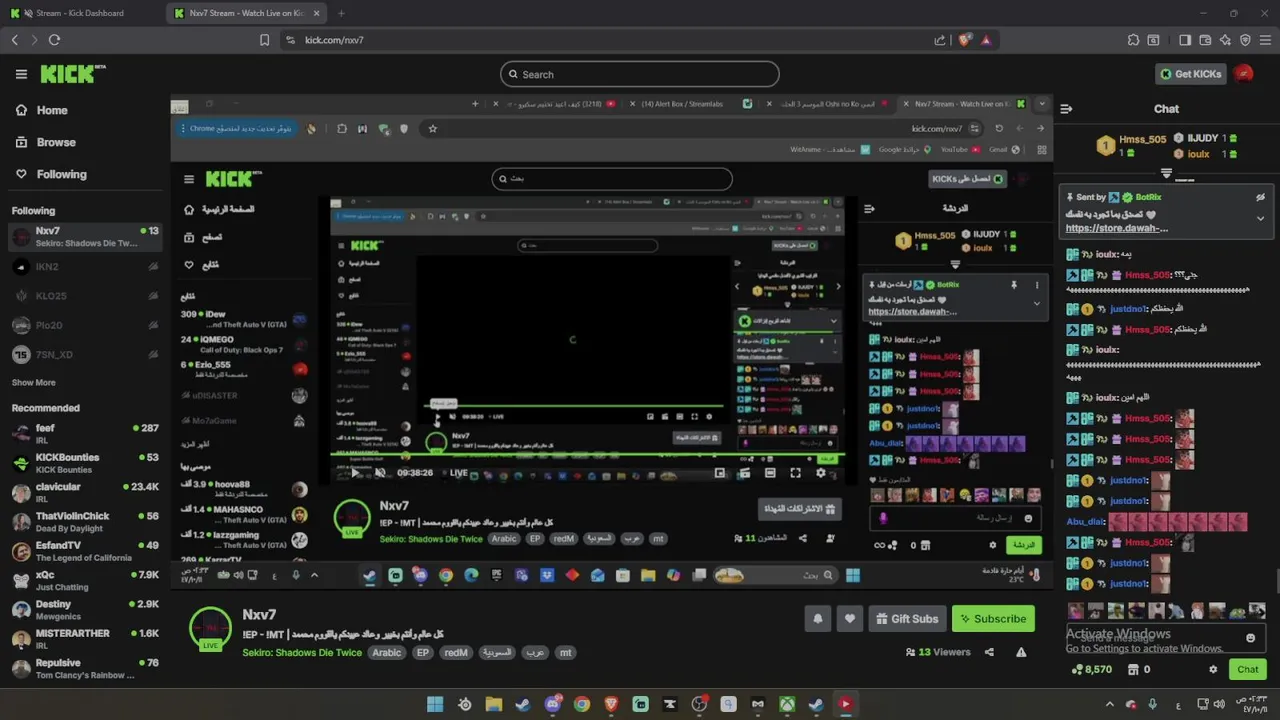The width and height of the screenshot is (1280, 720).
Task: Open Destiny recommended channel
Action: (84, 610)
